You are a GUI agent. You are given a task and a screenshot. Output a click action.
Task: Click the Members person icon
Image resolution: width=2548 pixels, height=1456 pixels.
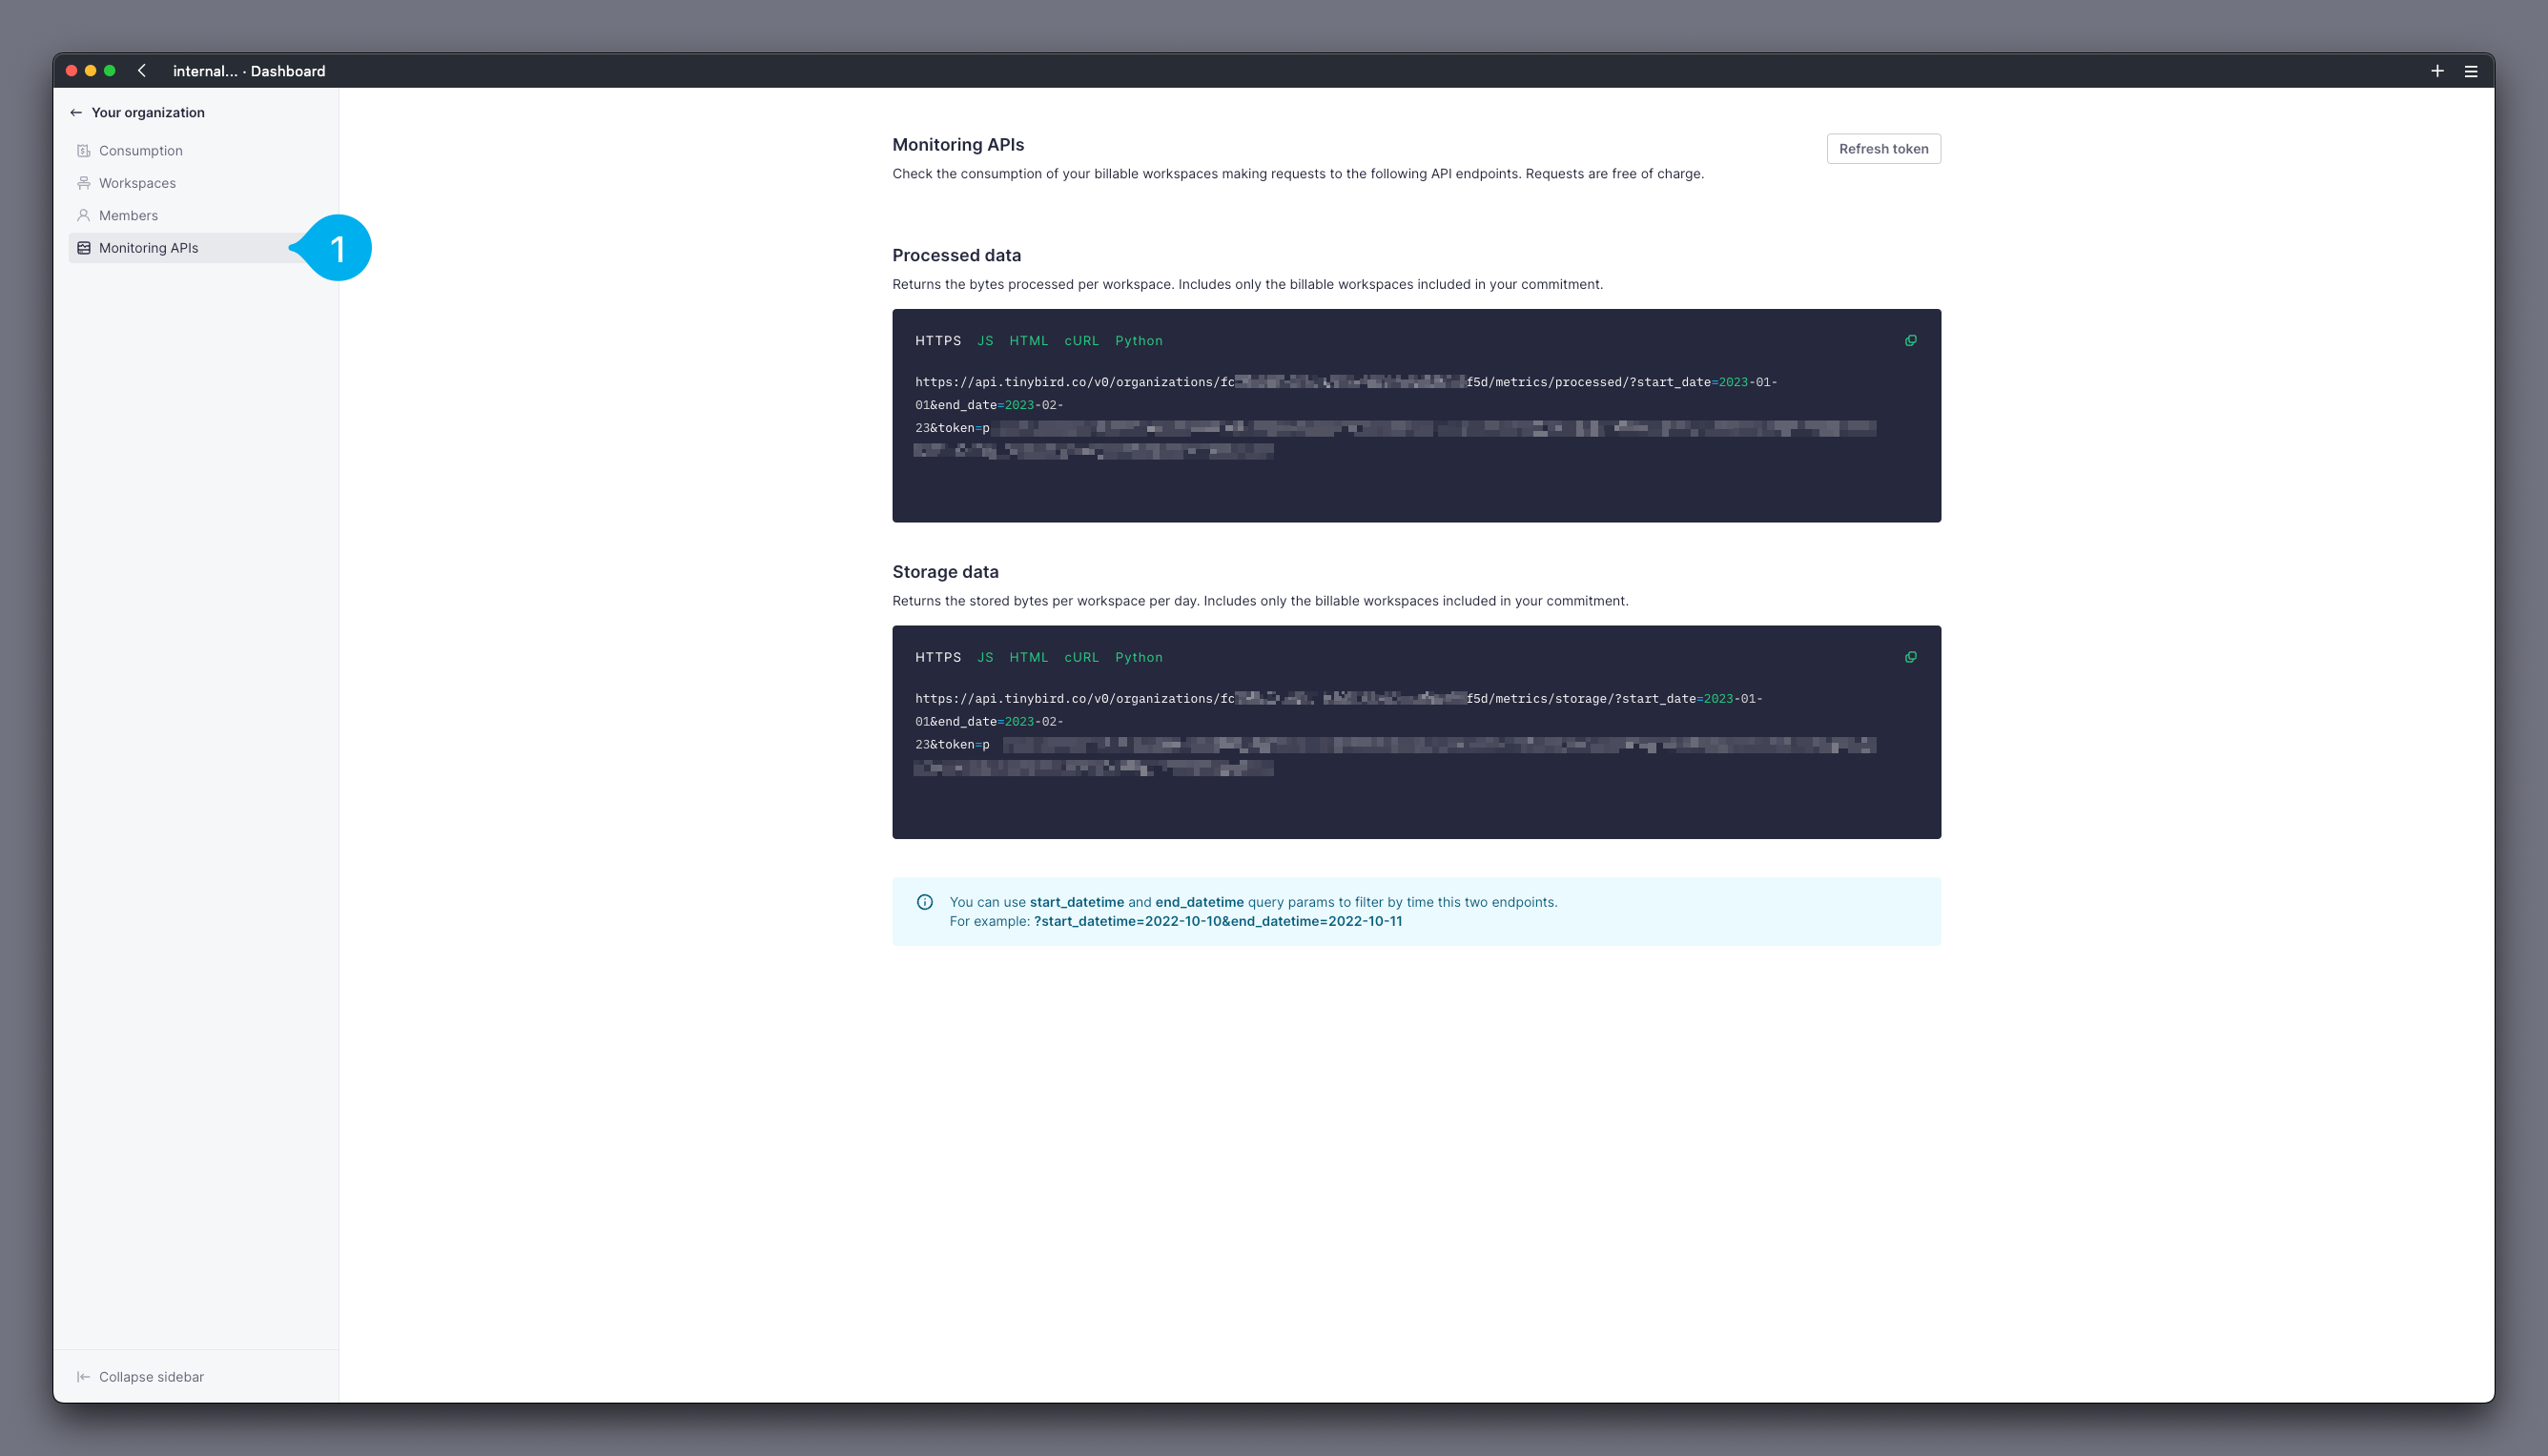tap(84, 216)
